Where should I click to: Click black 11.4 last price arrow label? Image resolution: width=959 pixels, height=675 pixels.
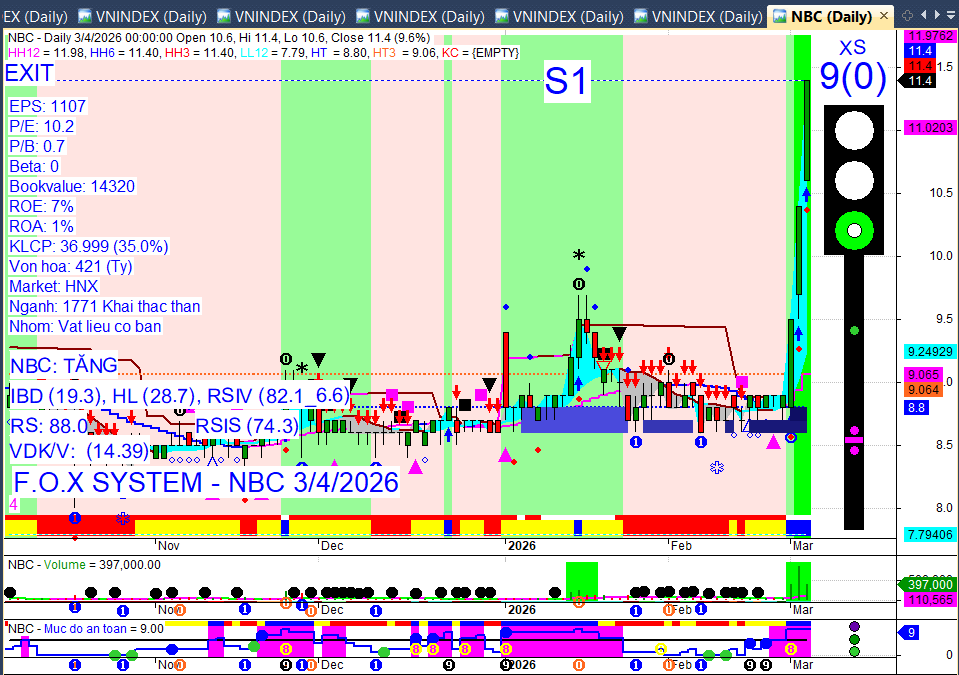(x=917, y=81)
